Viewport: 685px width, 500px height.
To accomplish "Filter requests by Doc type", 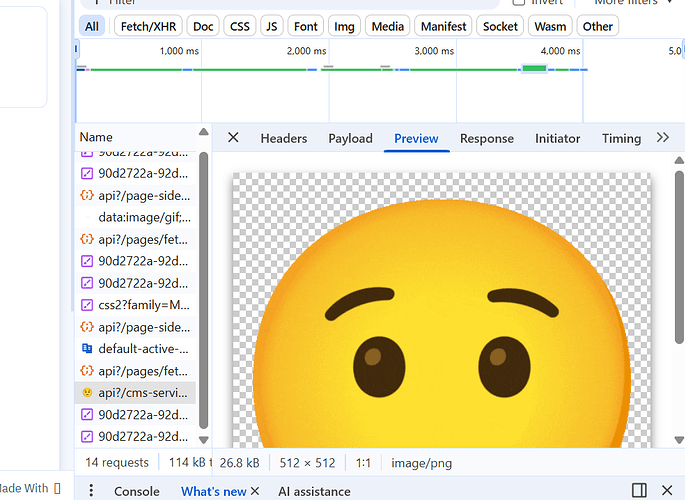I will (203, 26).
